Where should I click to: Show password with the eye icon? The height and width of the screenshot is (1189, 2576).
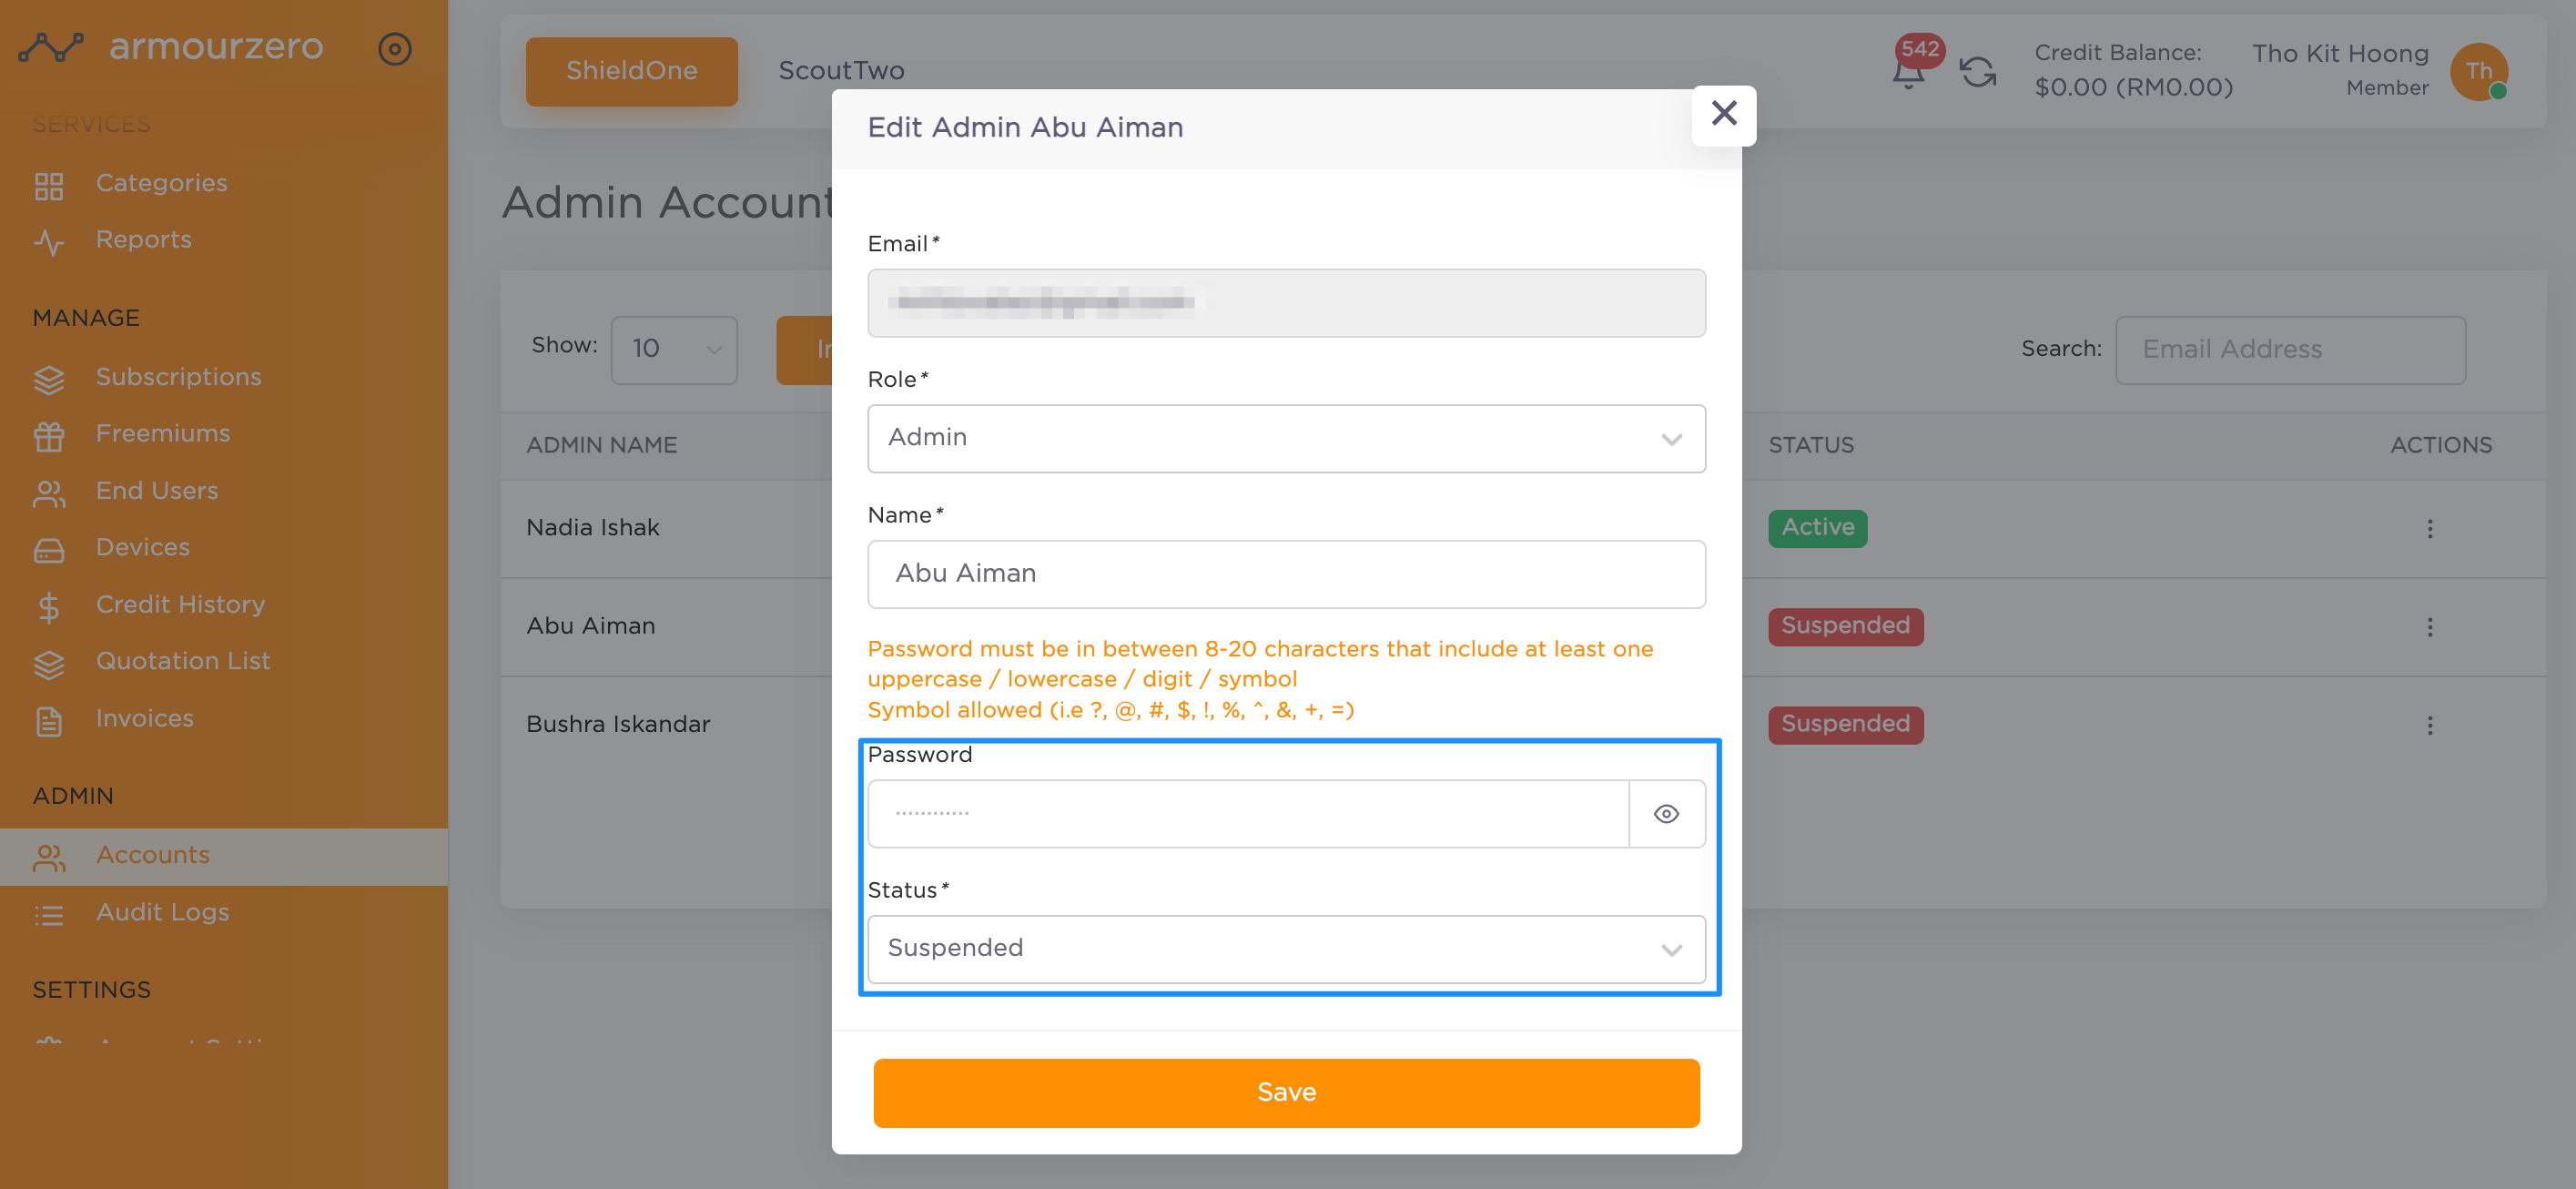1666,813
